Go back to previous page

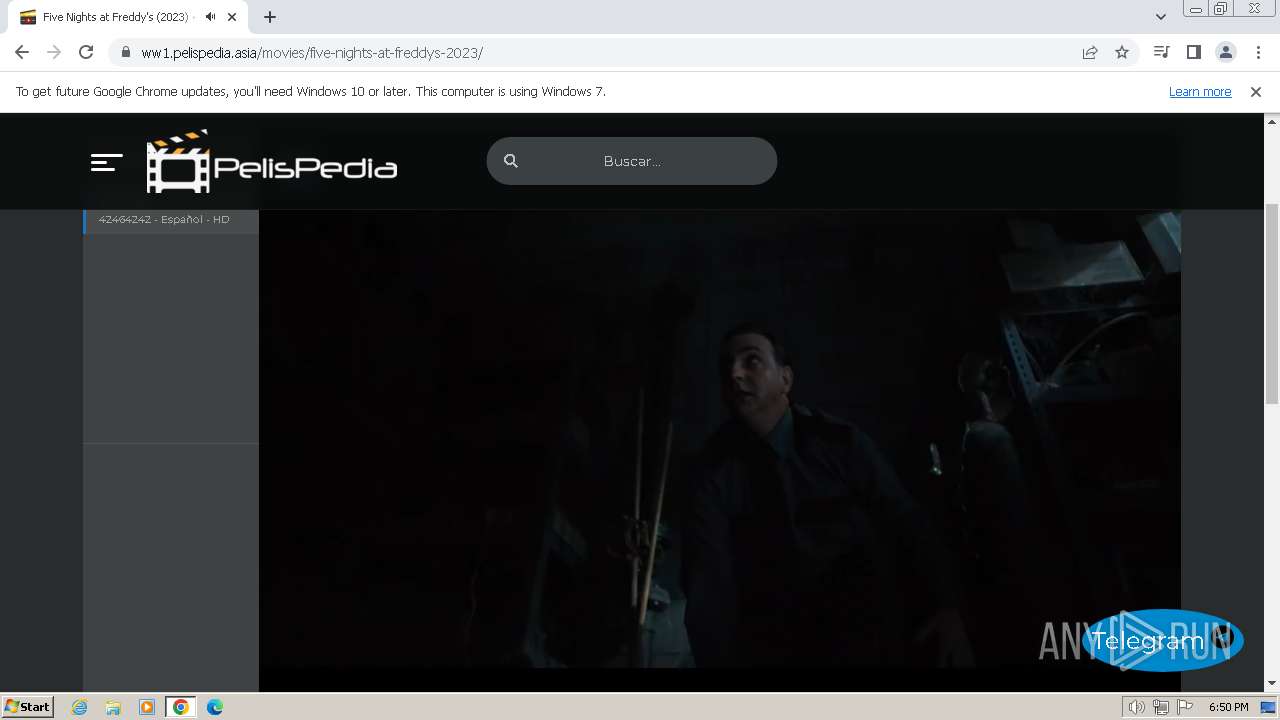22,52
